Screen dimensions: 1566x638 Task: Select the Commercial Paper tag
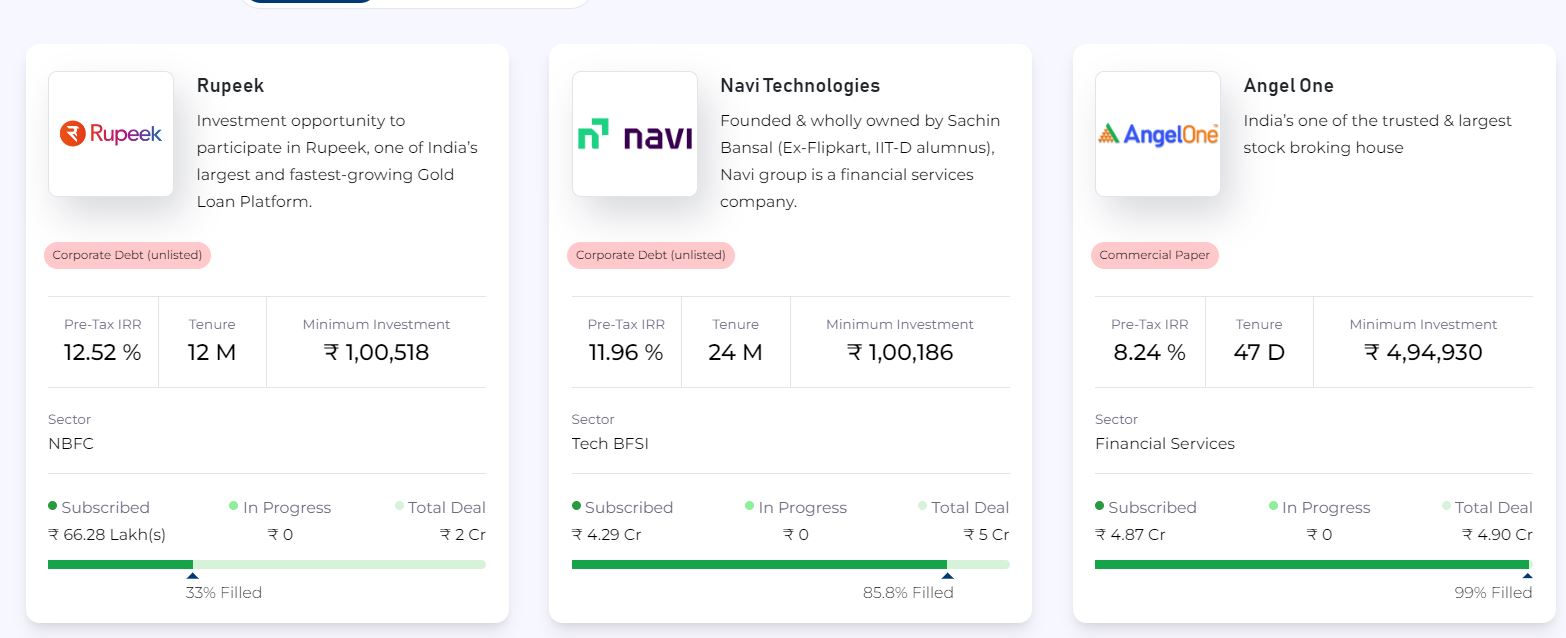coord(1155,255)
